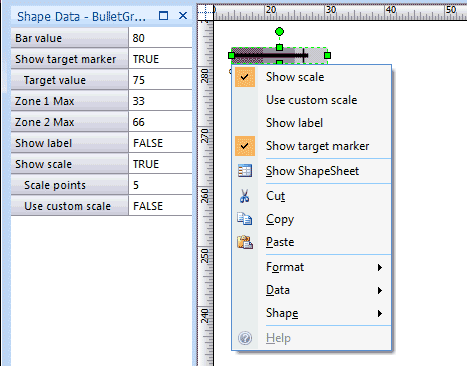Click the ruler origin crosshair corner
This screenshot has width=467, height=366.
(x=206, y=13)
